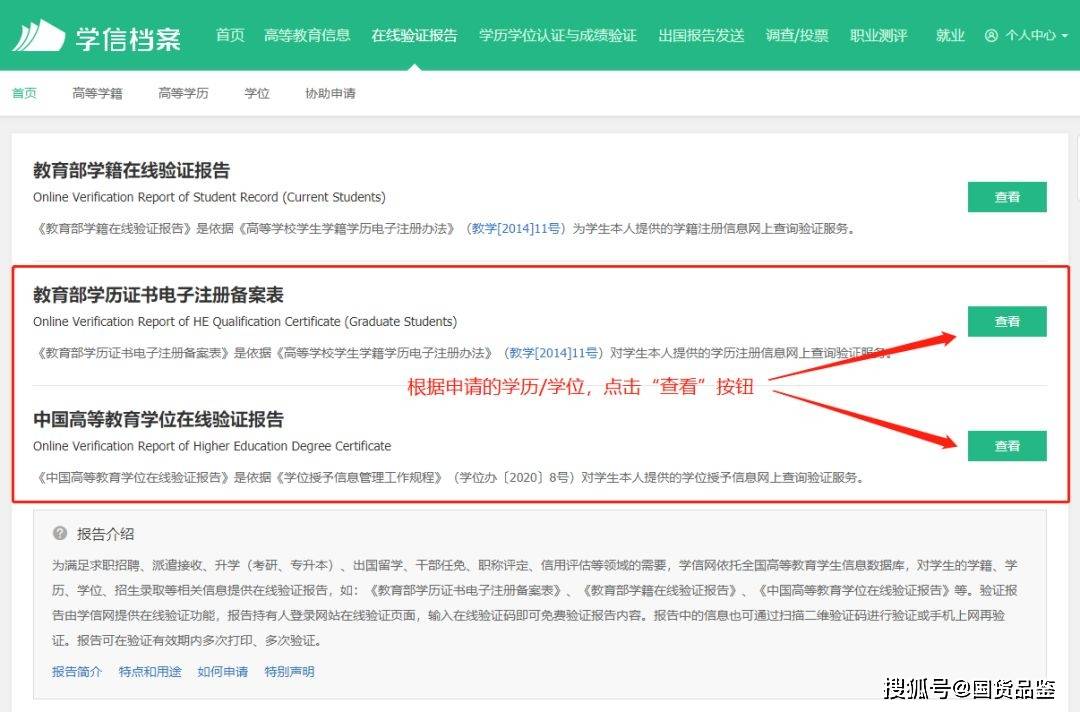
Task: Click 查看 for 教育部学历证书电子注册备案表
Action: (1006, 322)
